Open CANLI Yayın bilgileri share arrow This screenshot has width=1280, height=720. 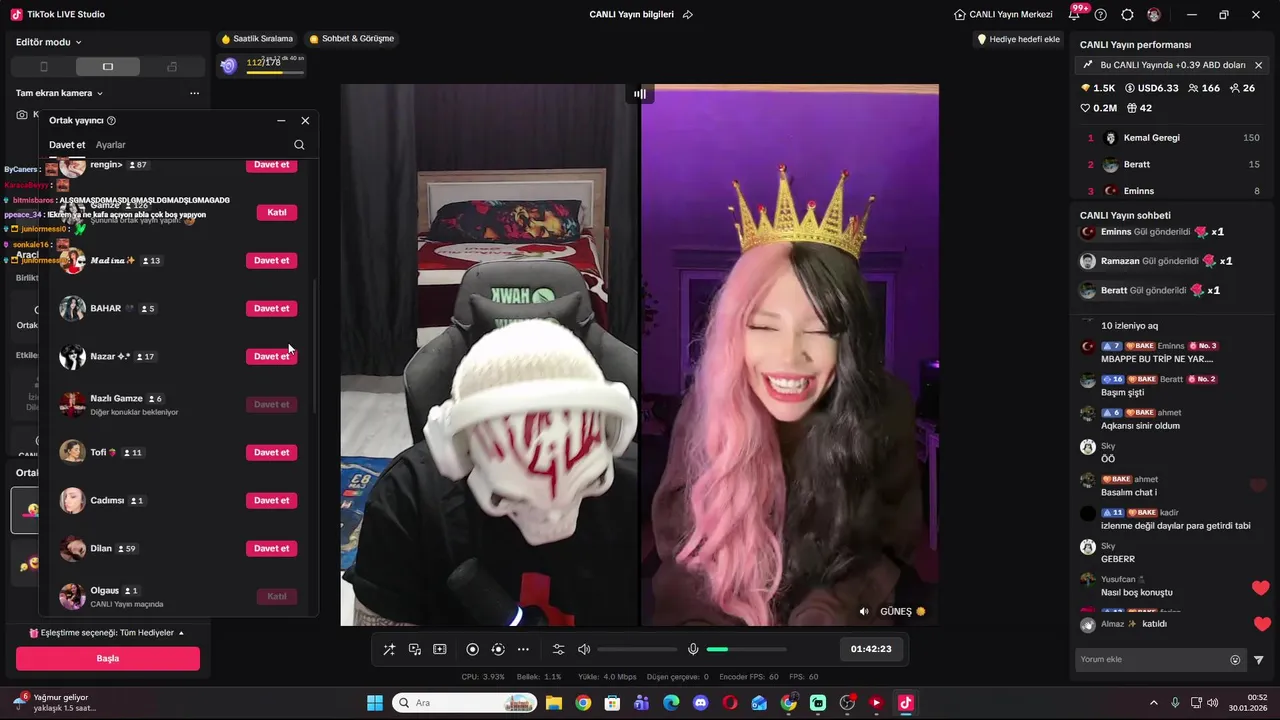tap(688, 15)
